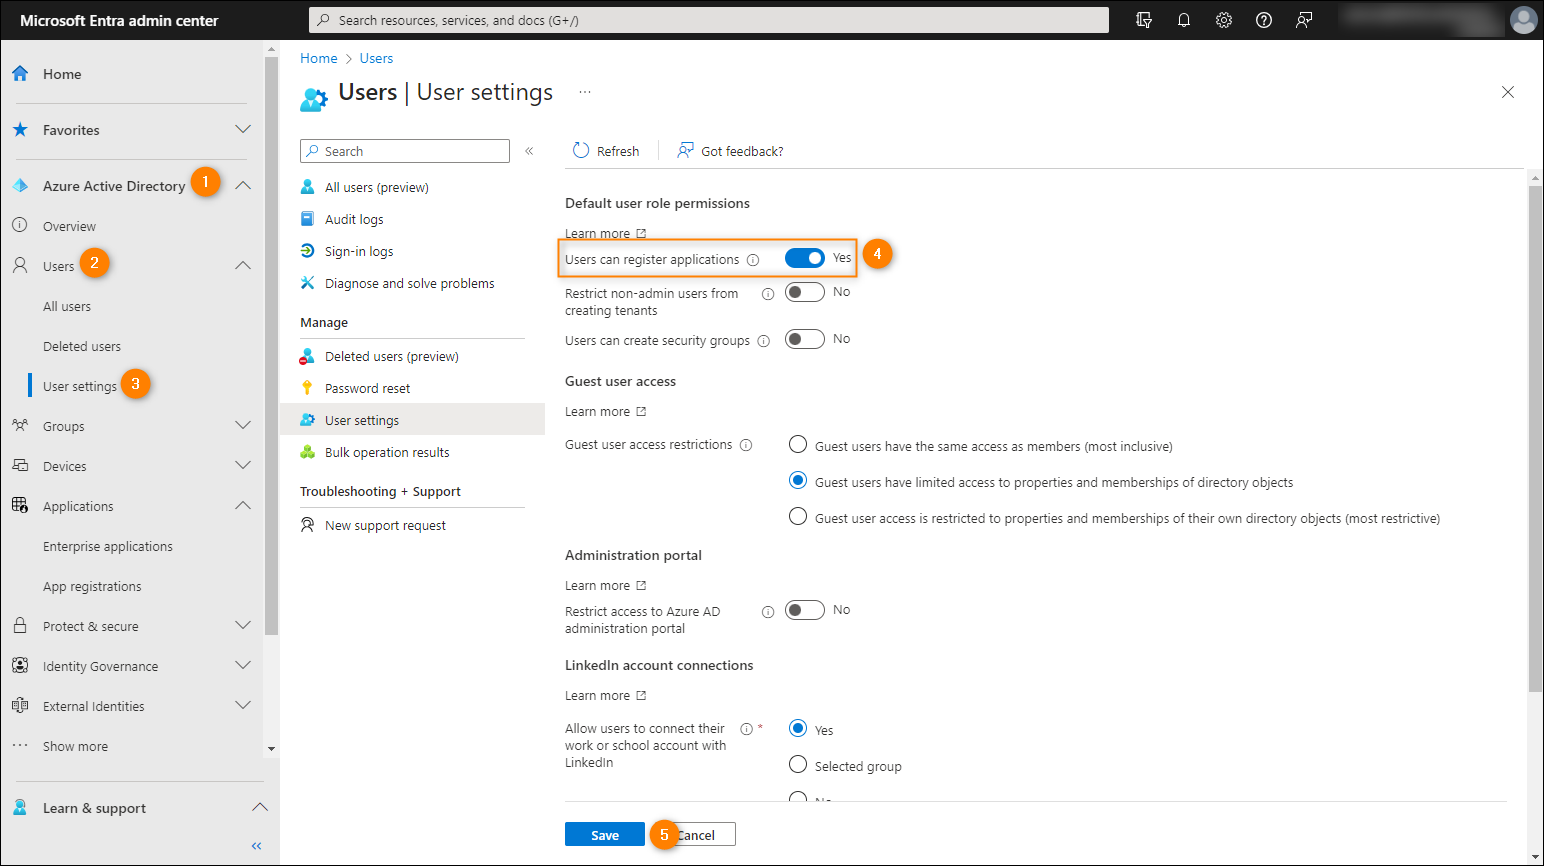Viewport: 1544px width, 866px height.
Task: Select Yes for LinkedIn account connections
Action: 798,728
